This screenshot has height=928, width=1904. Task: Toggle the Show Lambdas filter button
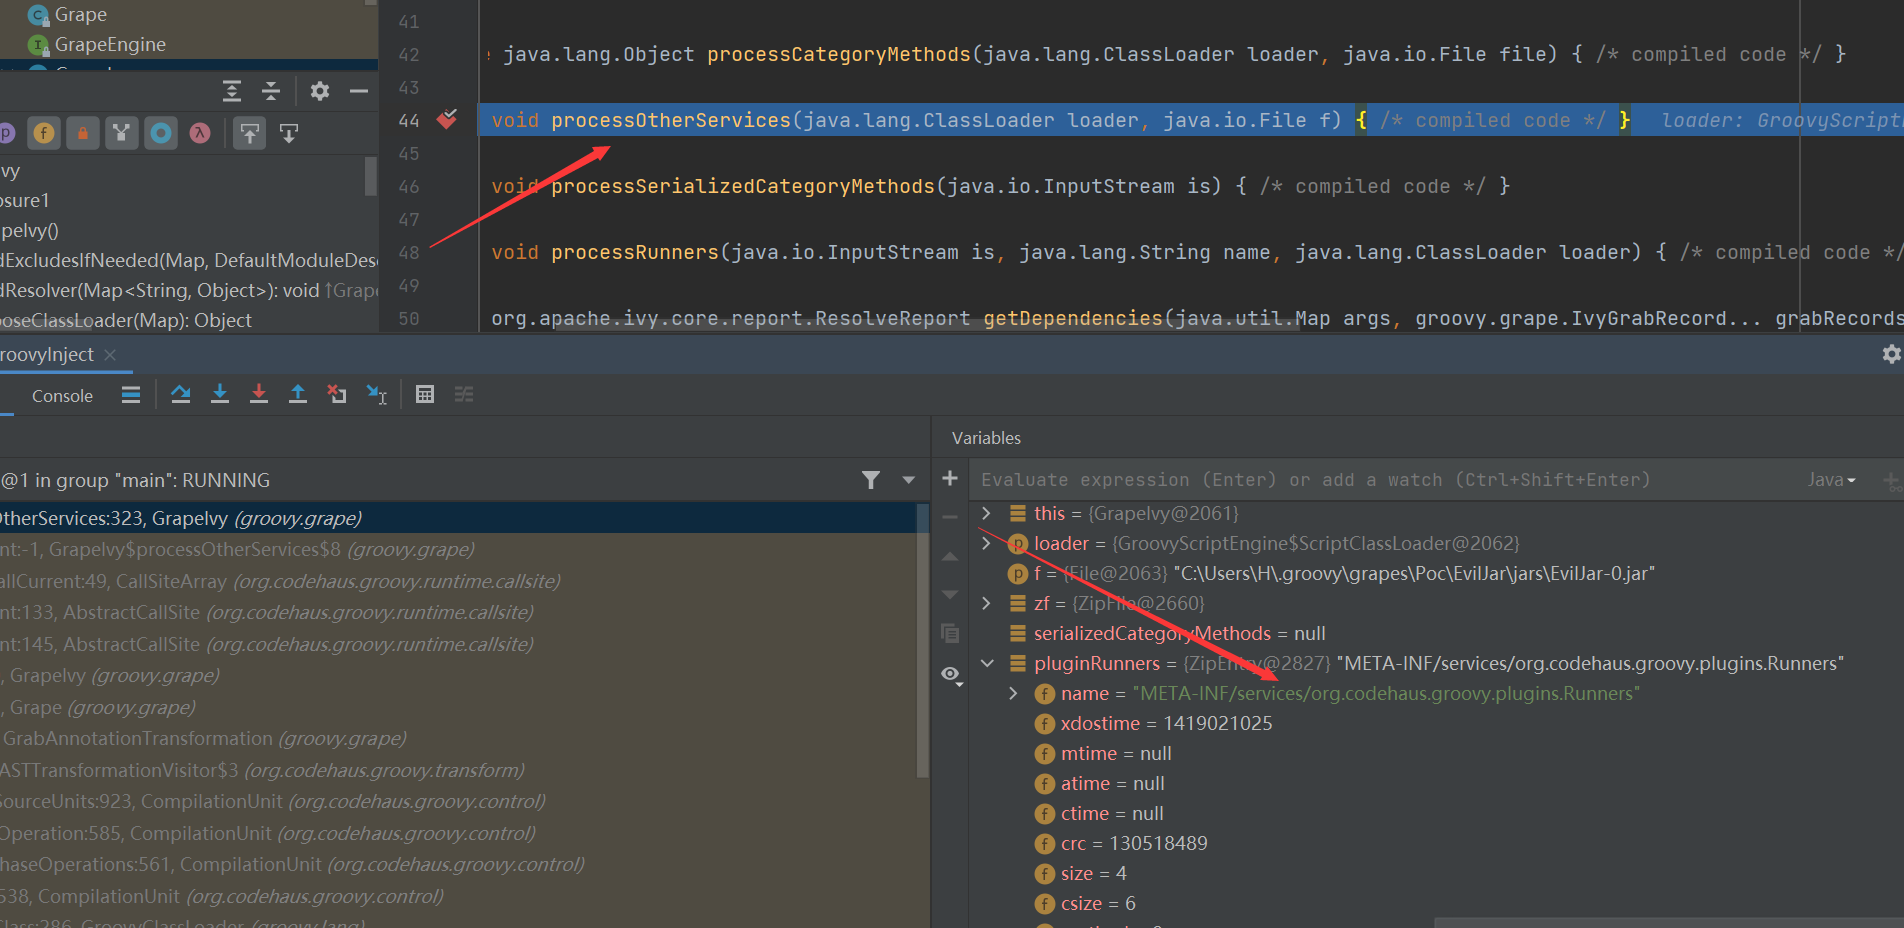[200, 133]
